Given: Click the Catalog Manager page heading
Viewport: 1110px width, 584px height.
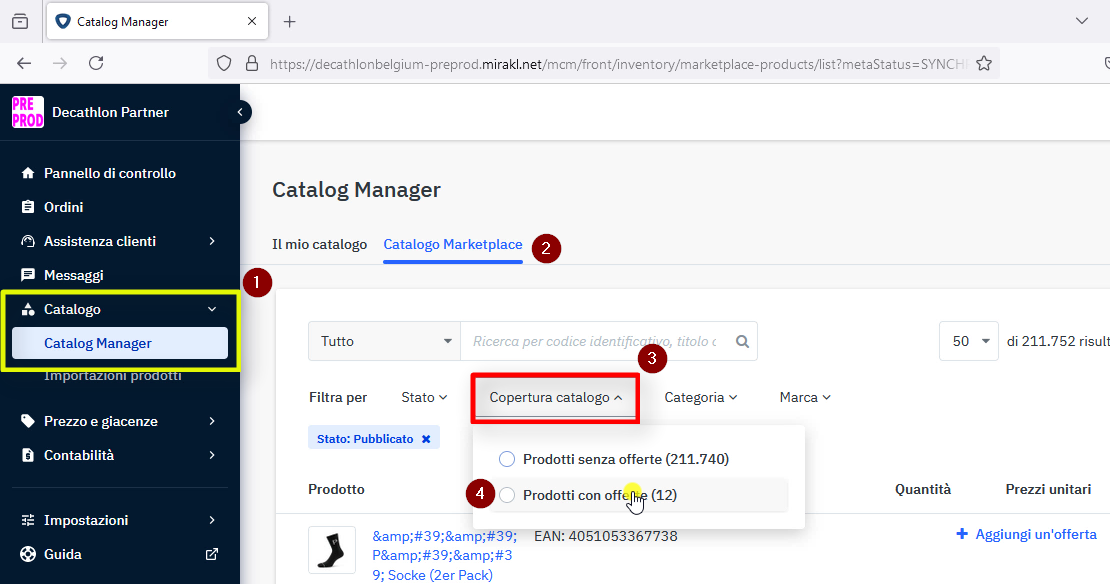Looking at the screenshot, I should 356,190.
